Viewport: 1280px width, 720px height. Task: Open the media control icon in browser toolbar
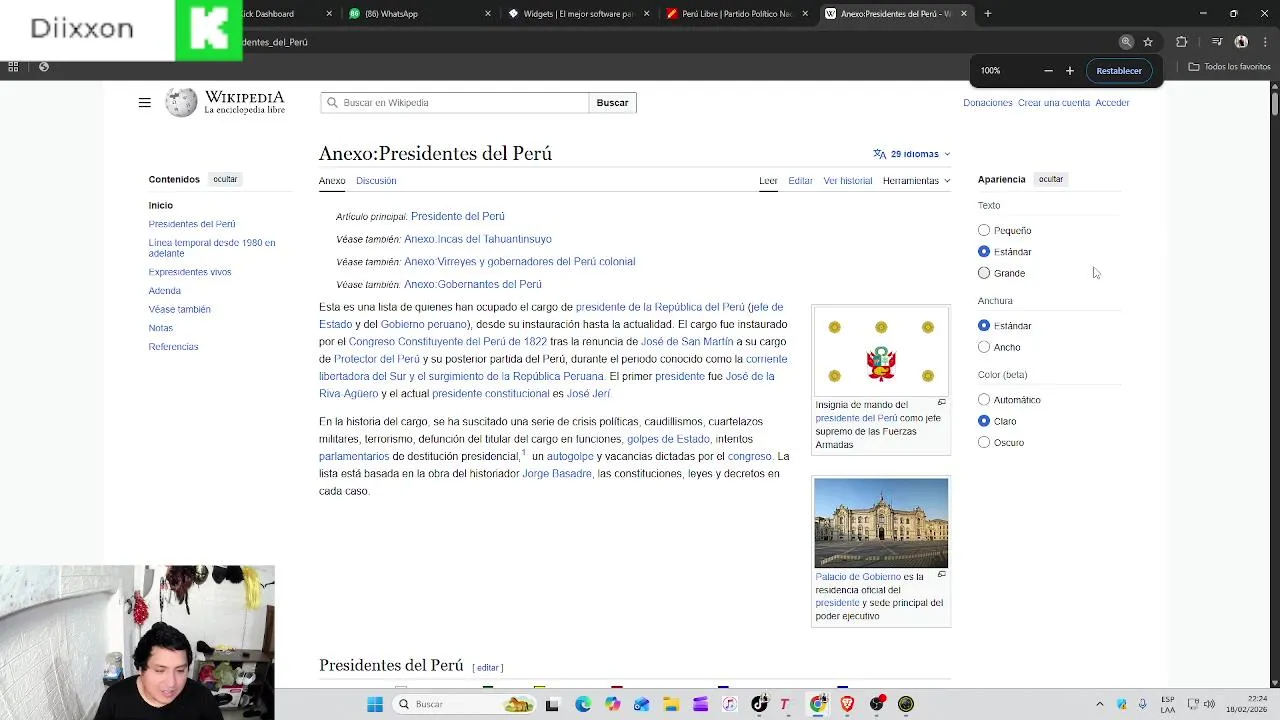pyautogui.click(x=1217, y=42)
